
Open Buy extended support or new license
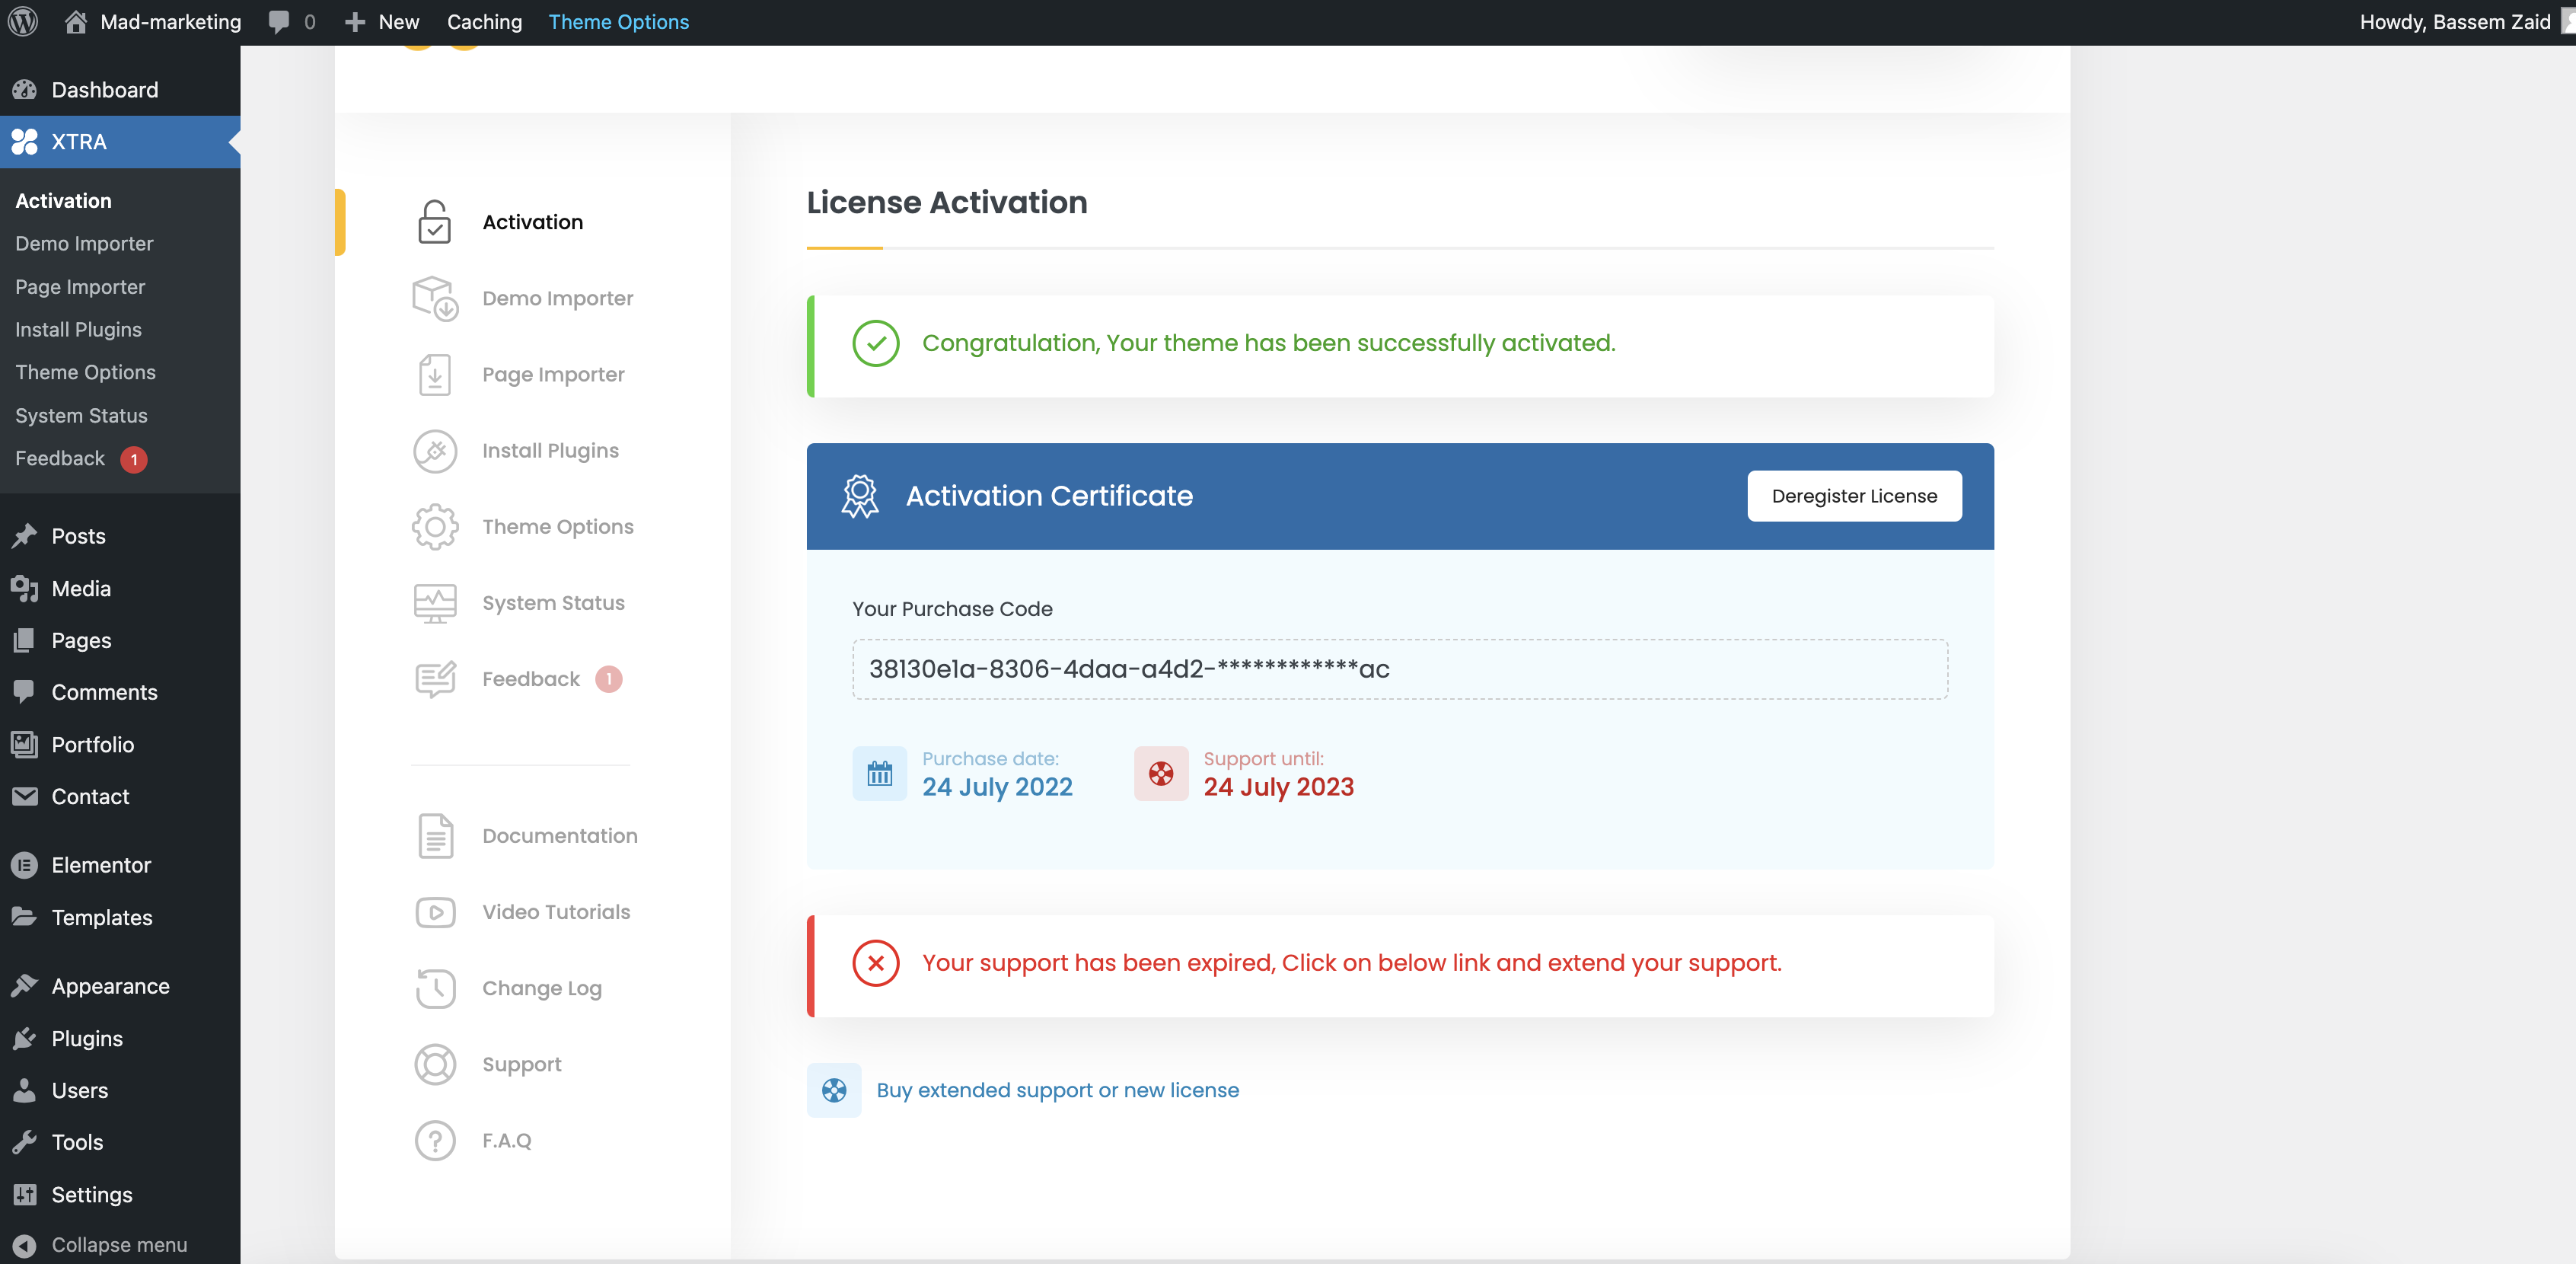click(1057, 1091)
